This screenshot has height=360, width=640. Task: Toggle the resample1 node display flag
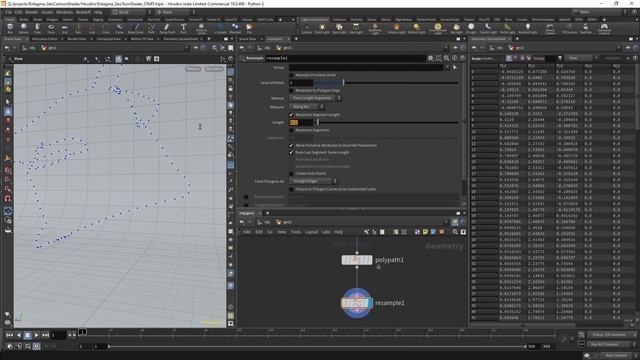pyautogui.click(x=370, y=303)
